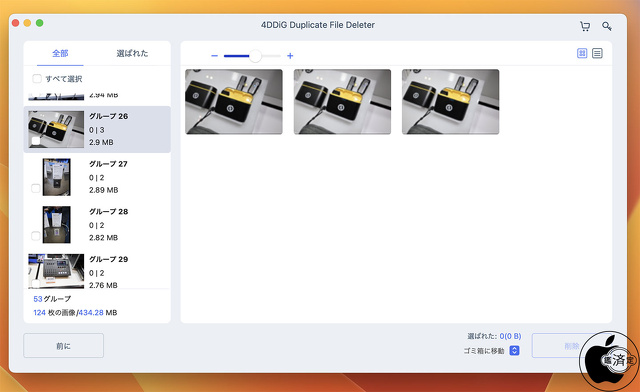640x392 pixels.
Task: Click the 前に back button
Action: [63, 345]
